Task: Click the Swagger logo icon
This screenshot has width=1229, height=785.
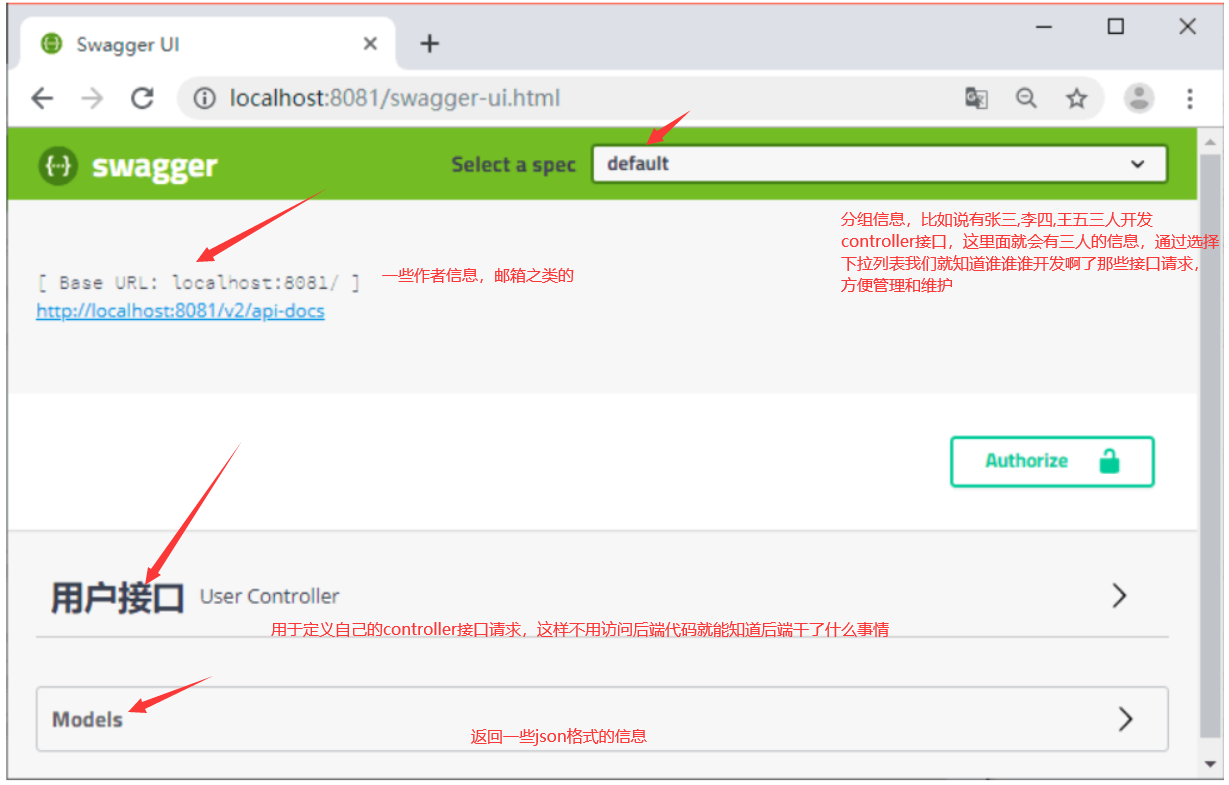Action: pyautogui.click(x=58, y=166)
